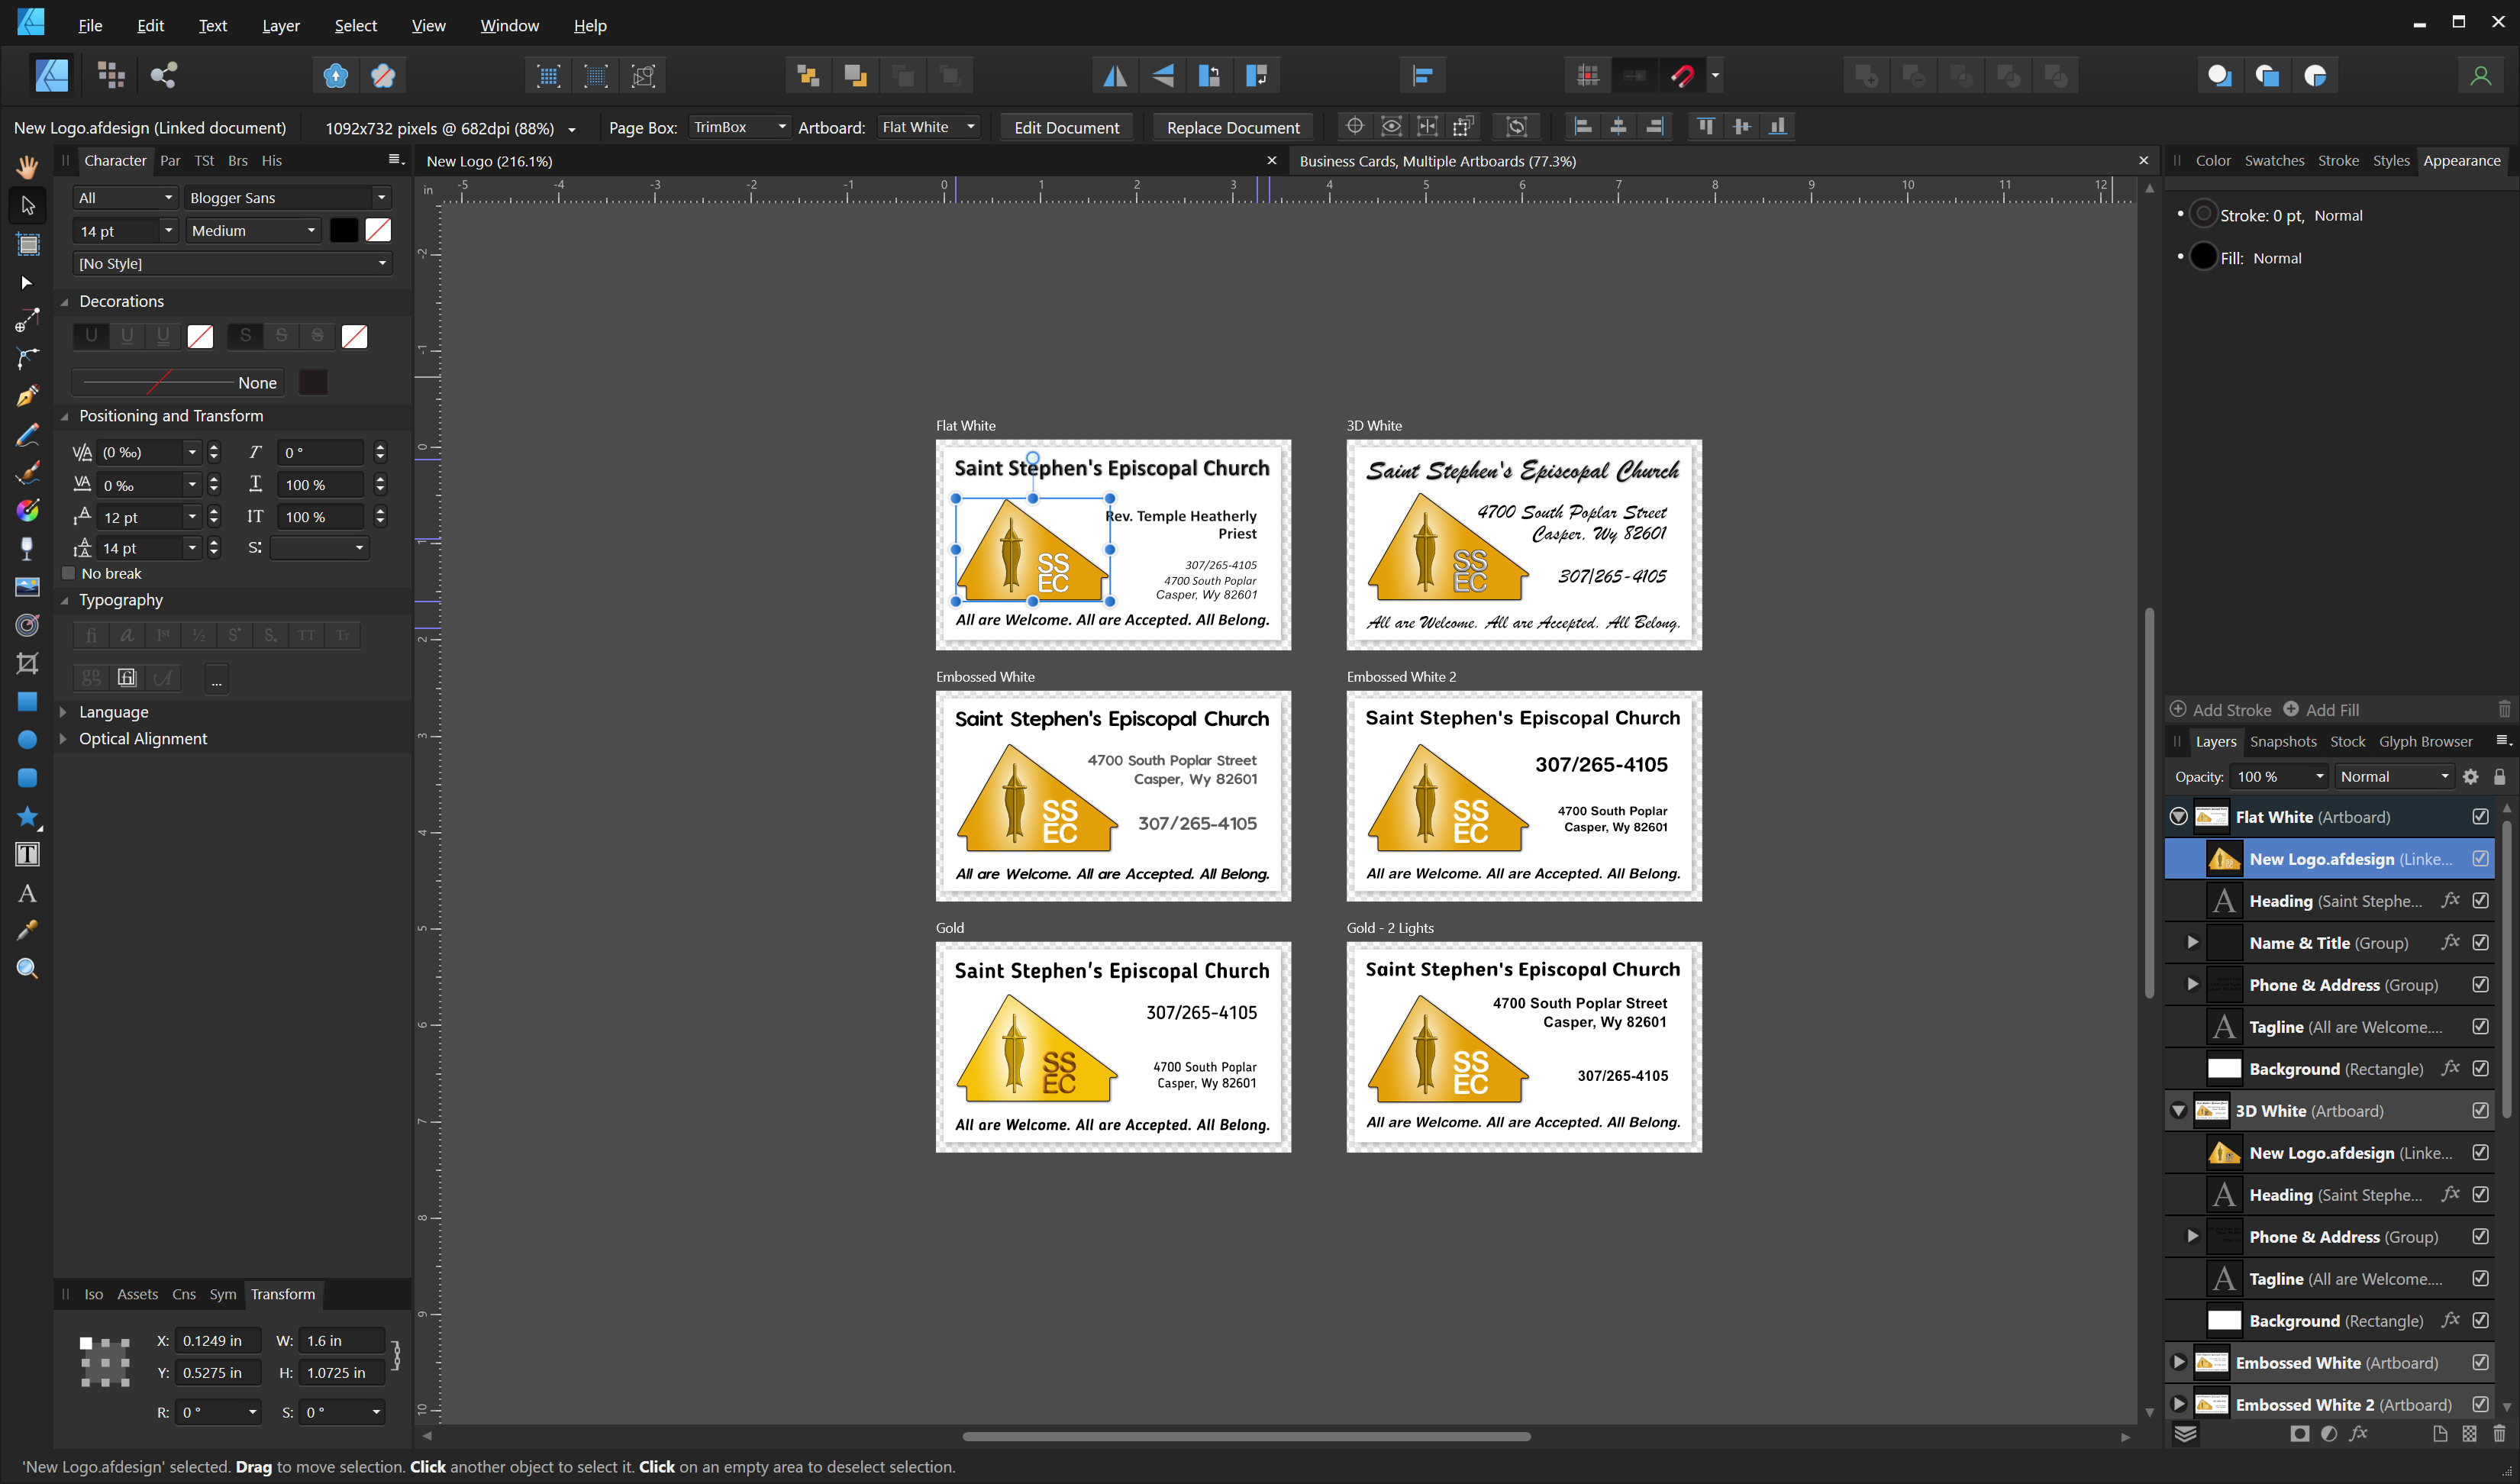Expand the Language section
The image size is (2520, 1484).
(x=63, y=711)
